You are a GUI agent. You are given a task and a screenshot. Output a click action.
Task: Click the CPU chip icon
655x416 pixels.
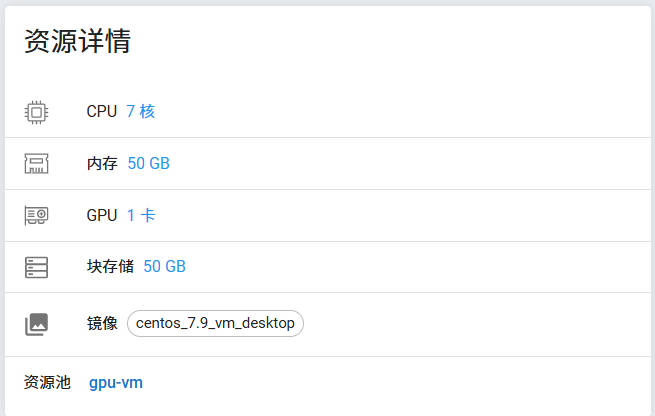[x=36, y=112]
